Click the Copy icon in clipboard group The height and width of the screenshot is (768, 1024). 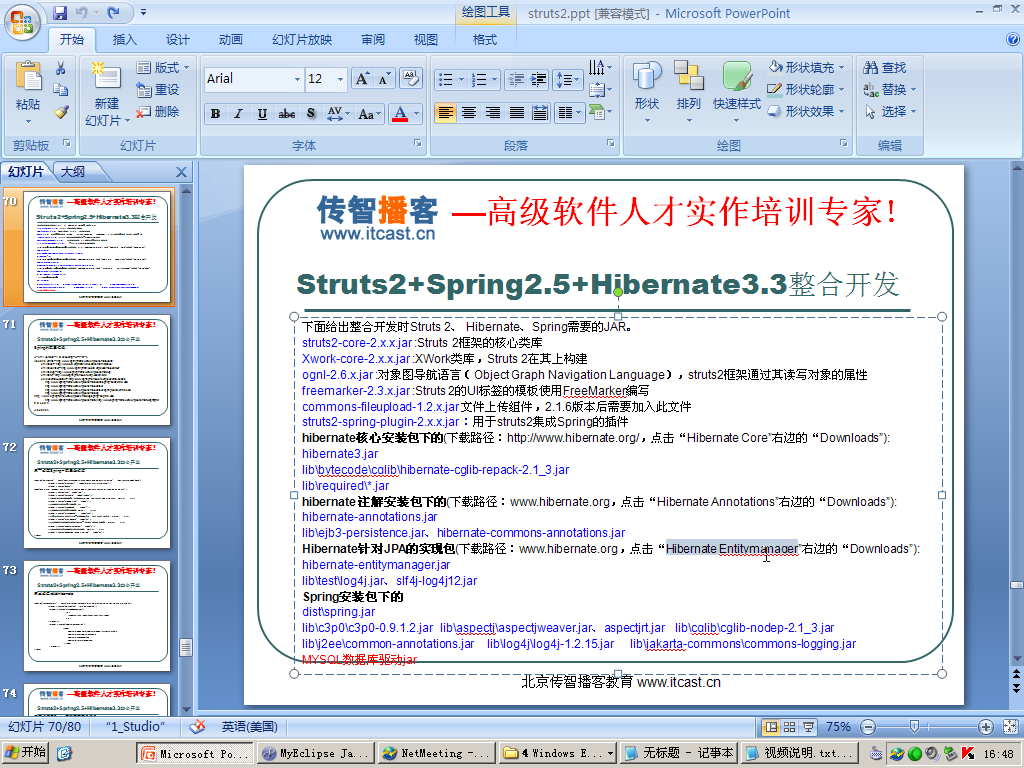click(61, 90)
